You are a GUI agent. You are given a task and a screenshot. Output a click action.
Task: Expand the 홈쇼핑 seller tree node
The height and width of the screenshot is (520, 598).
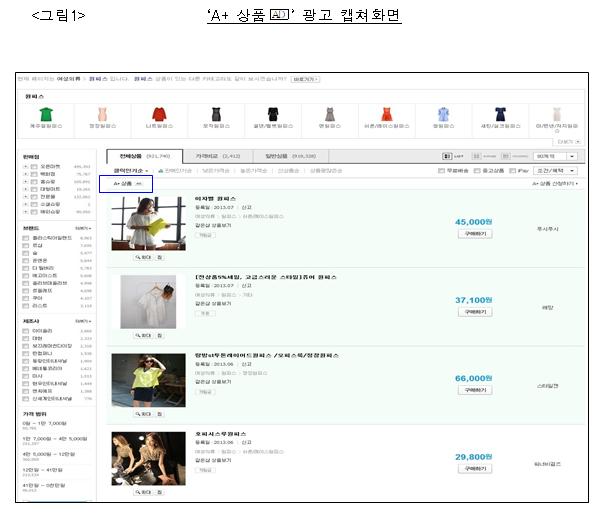pyautogui.click(x=25, y=182)
